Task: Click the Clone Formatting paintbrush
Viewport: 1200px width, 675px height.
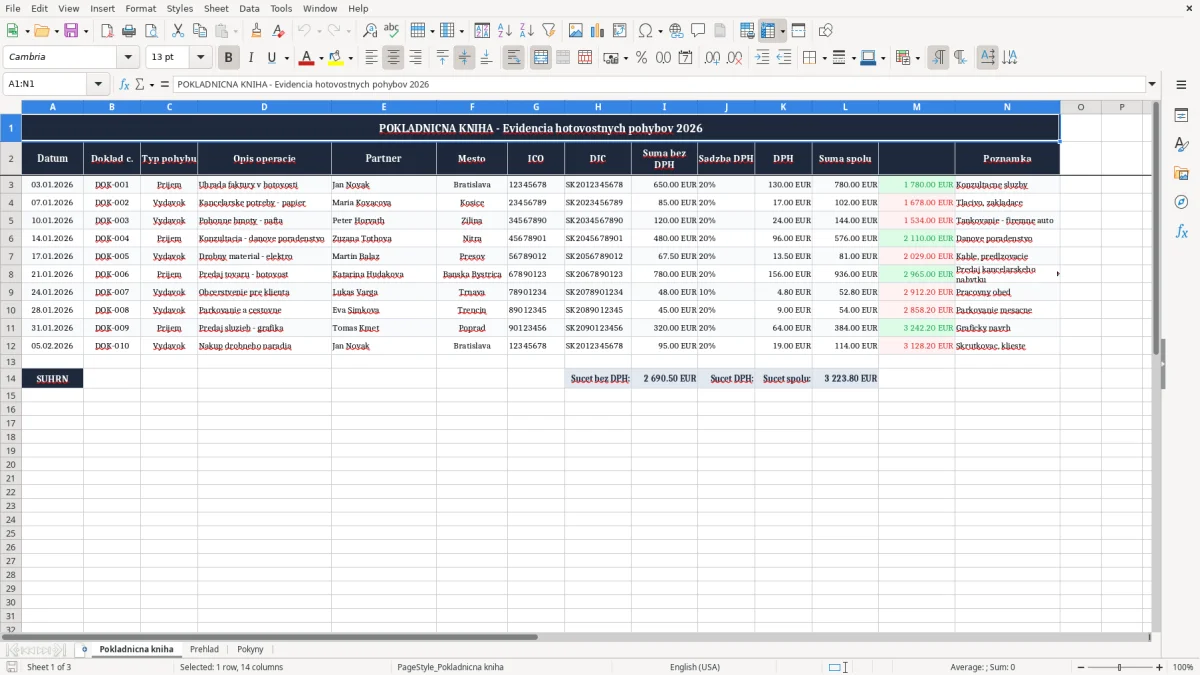Action: [x=256, y=31]
